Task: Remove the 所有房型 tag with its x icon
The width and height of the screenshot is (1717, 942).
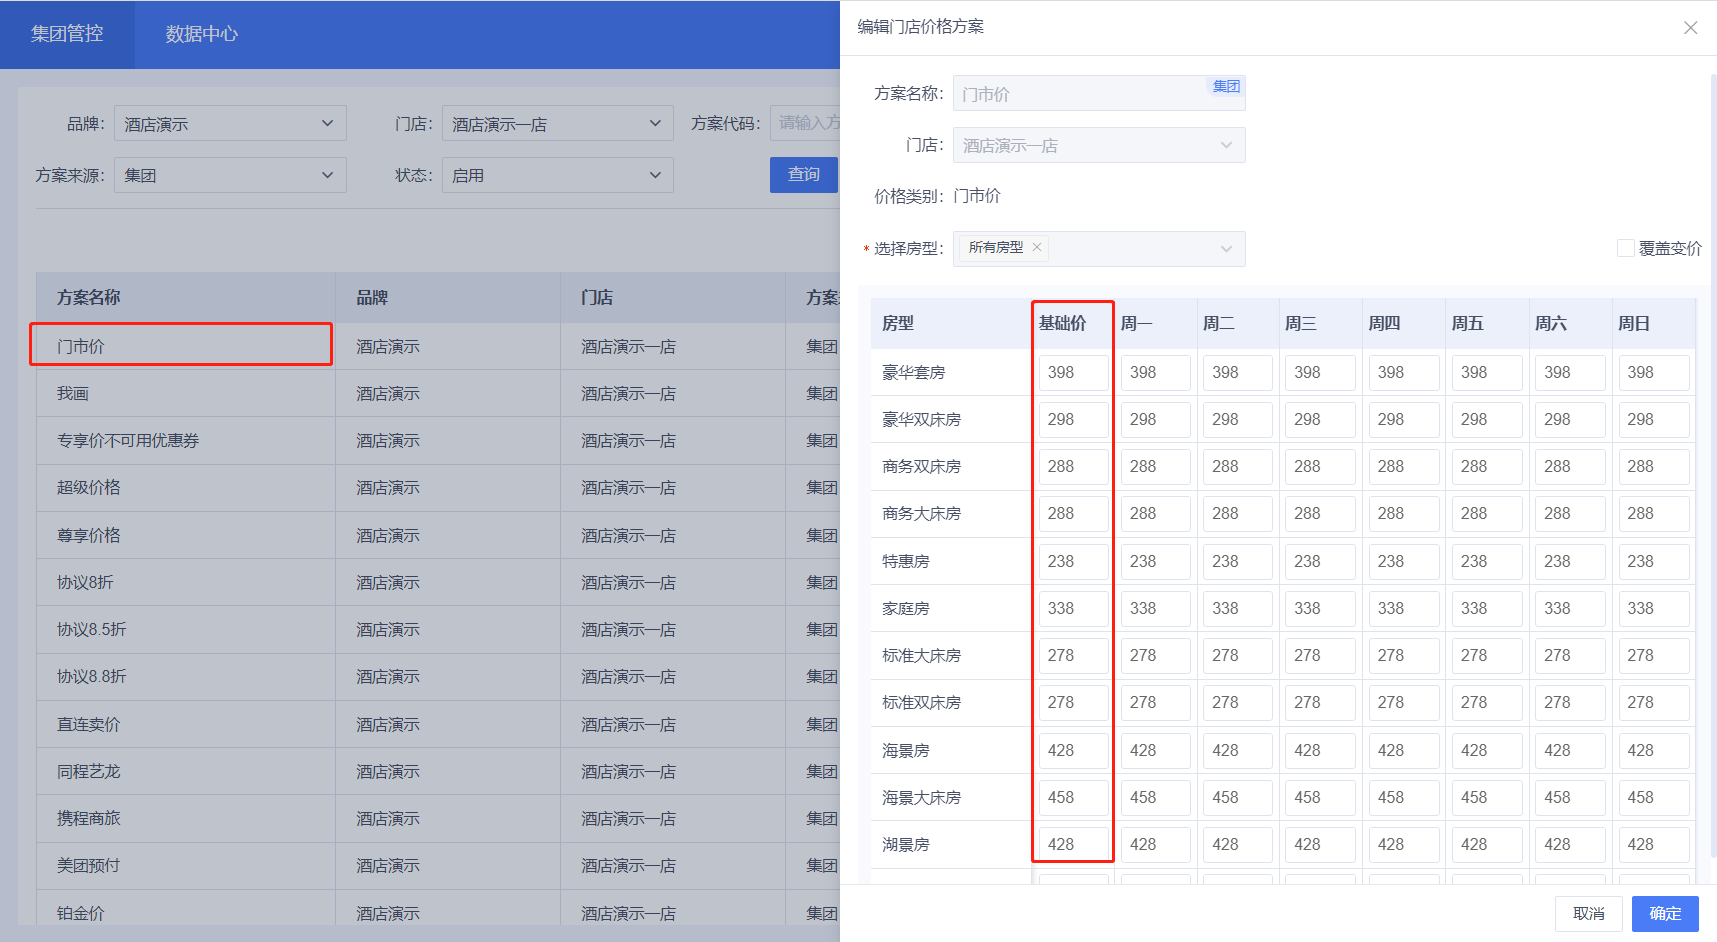Action: (1037, 248)
